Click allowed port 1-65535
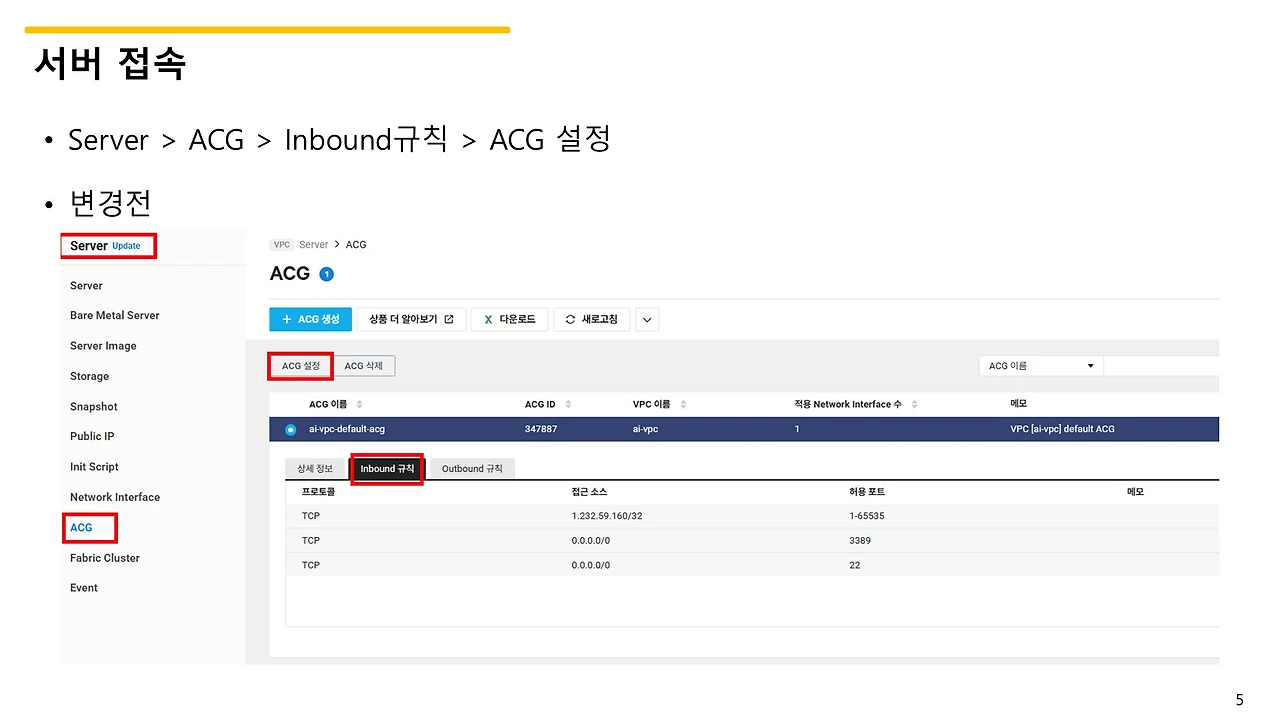 (x=866, y=516)
